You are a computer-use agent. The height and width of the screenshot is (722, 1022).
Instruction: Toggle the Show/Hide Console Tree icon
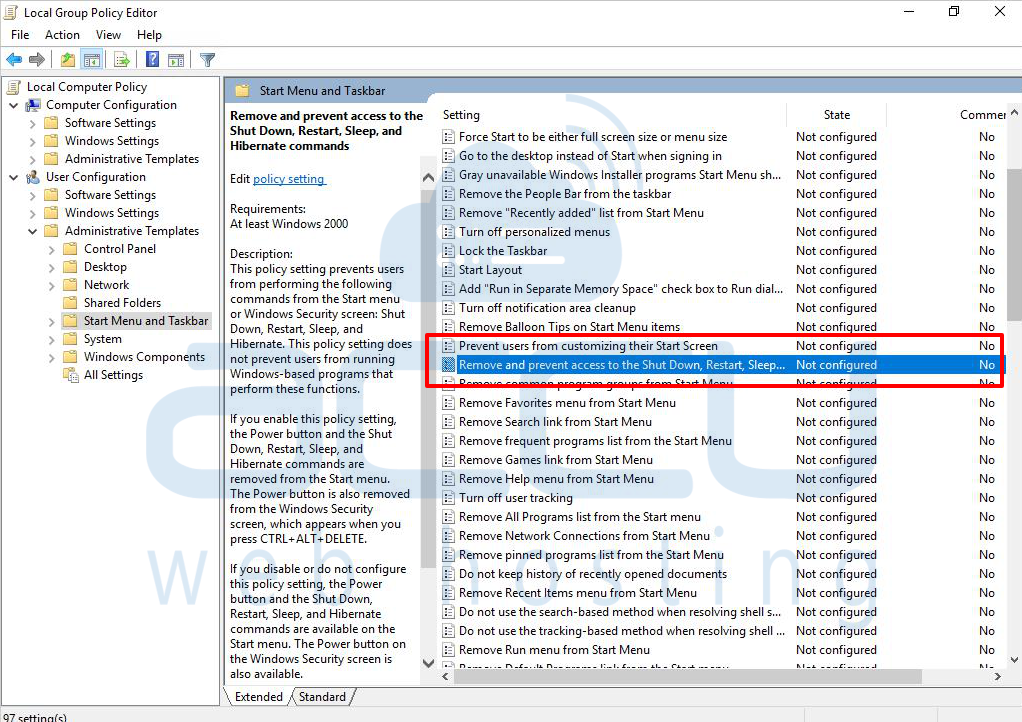(92, 59)
